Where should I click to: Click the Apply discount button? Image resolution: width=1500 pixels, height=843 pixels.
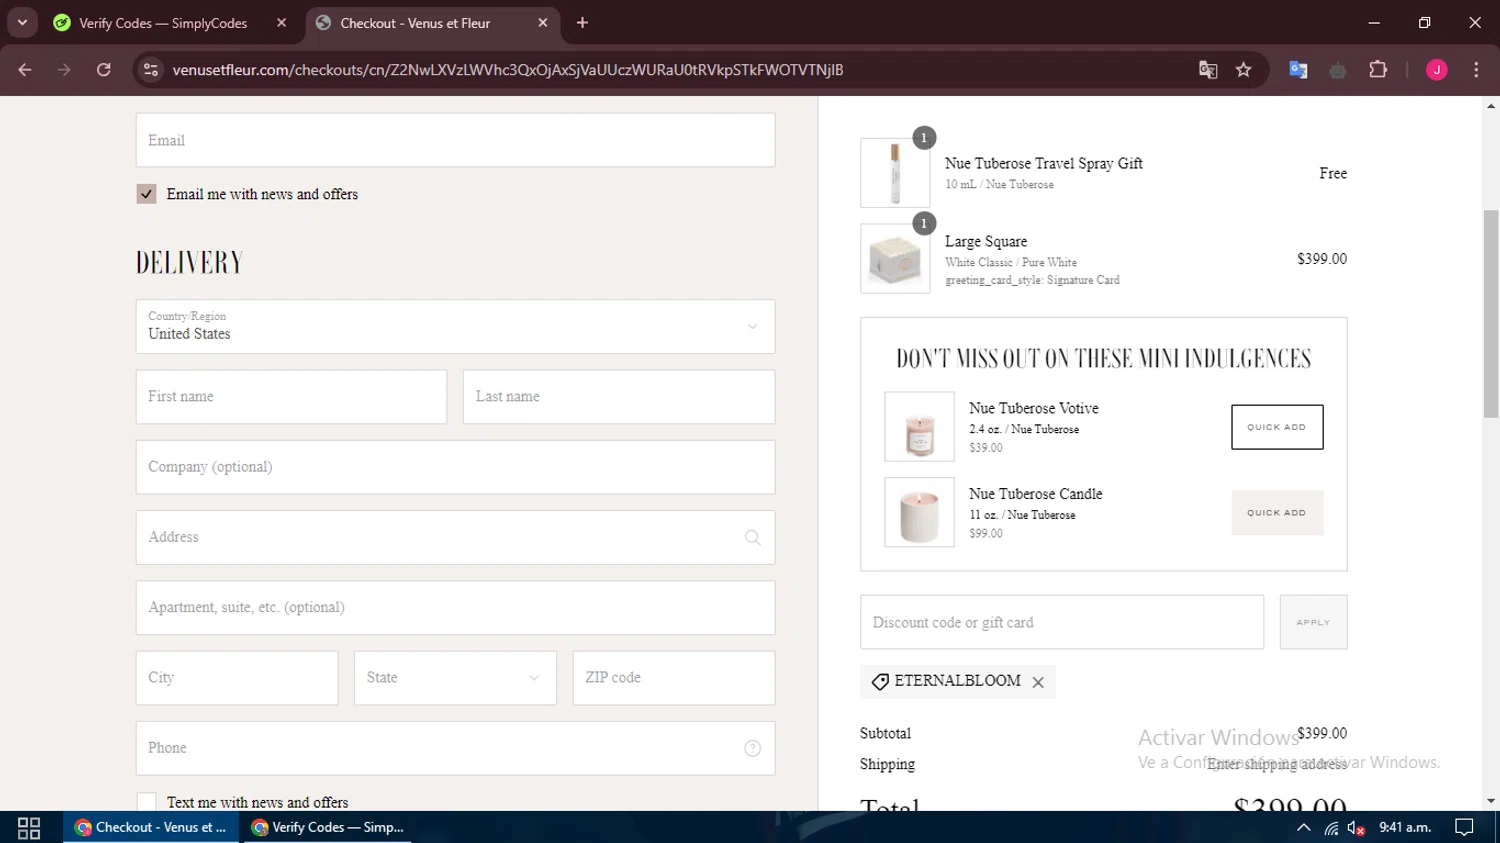coord(1313,622)
